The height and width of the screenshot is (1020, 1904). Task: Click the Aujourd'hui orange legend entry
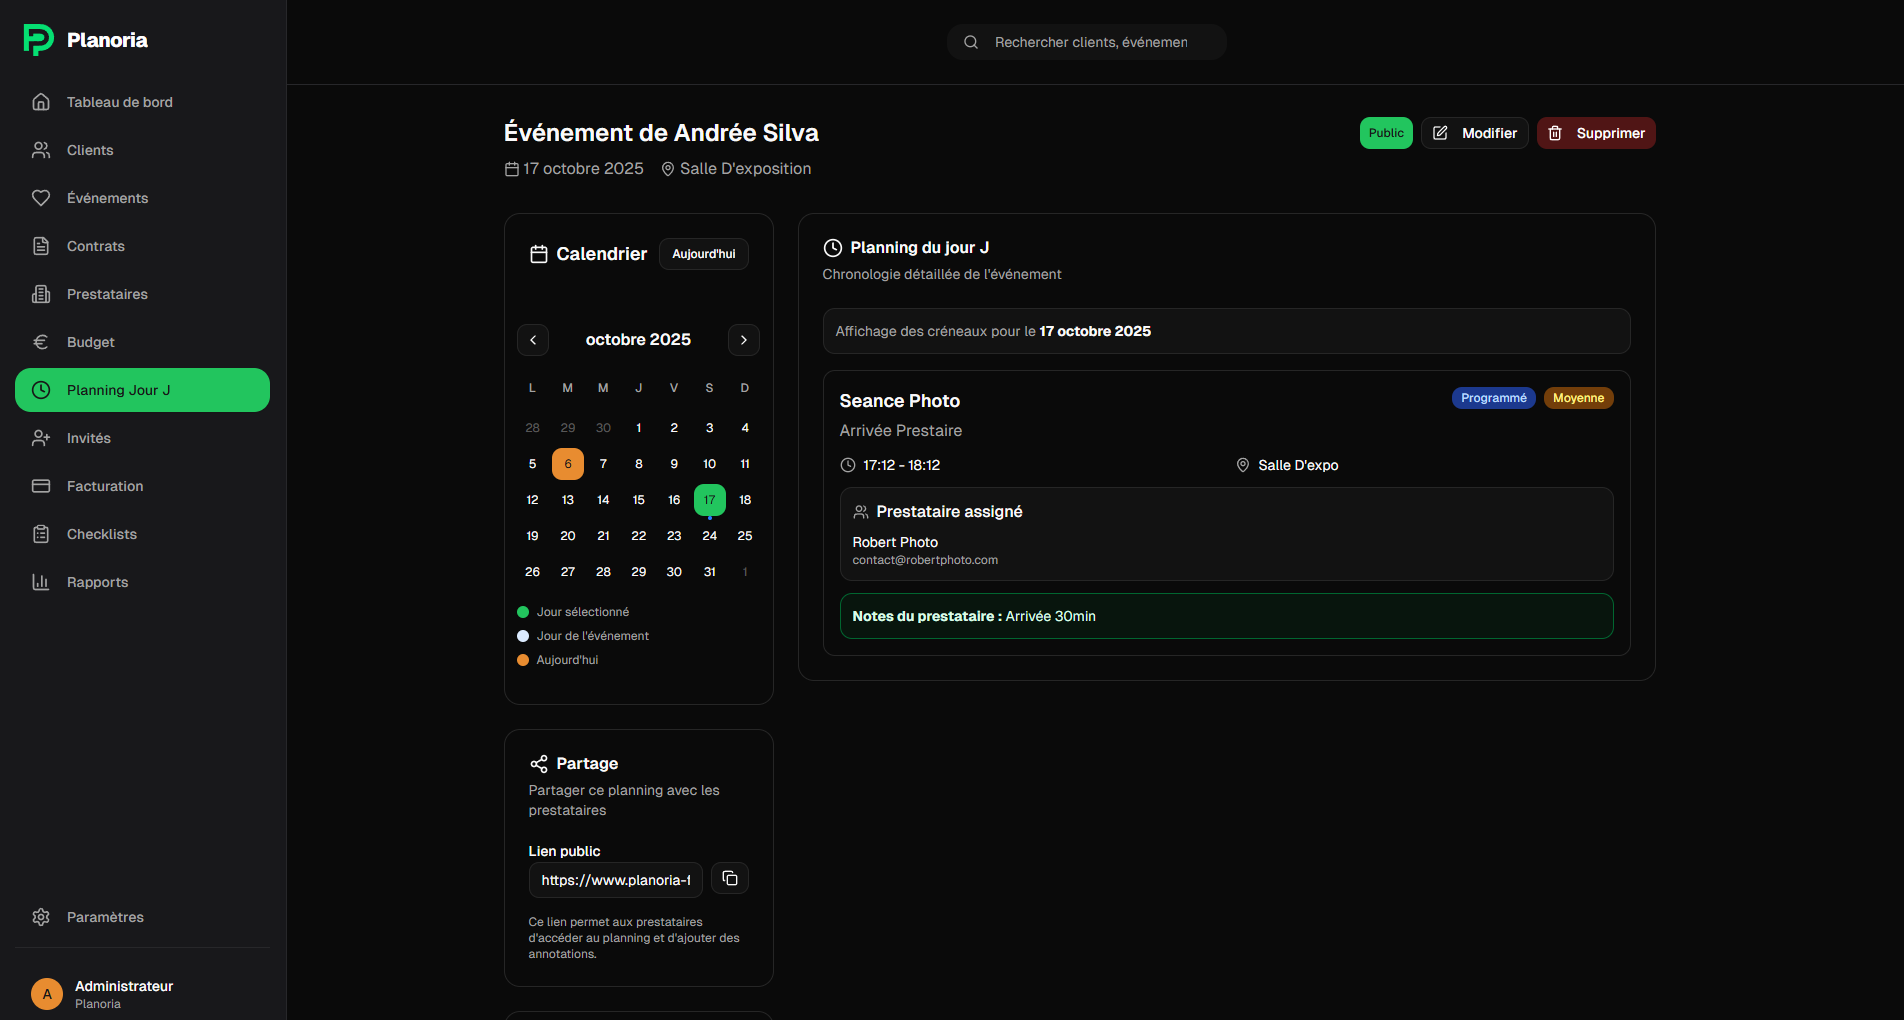coord(558,660)
